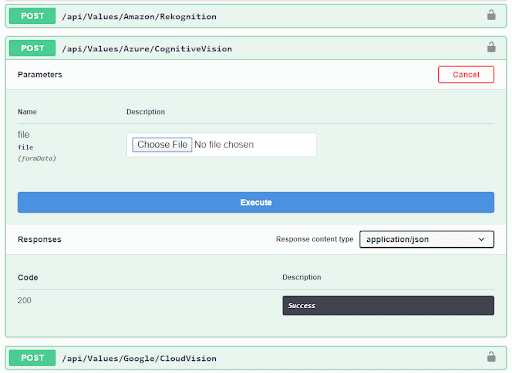Click the blue Execute button
Viewport: 512px width, 373px height.
click(x=256, y=202)
